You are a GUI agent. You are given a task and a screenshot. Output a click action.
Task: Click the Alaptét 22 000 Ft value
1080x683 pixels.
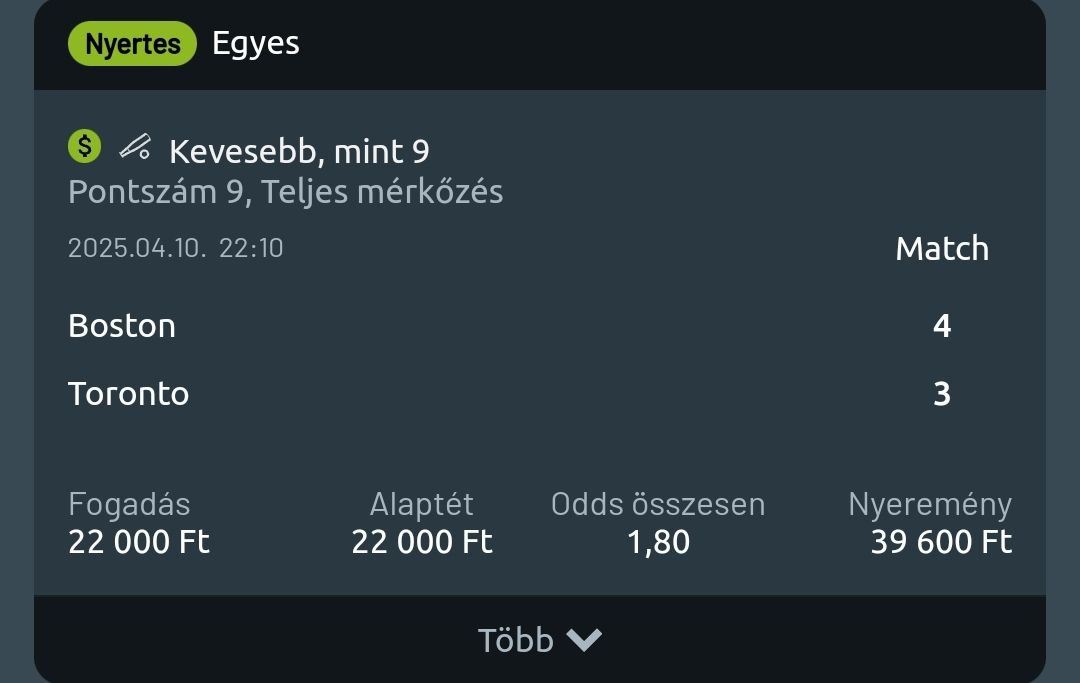tap(422, 542)
